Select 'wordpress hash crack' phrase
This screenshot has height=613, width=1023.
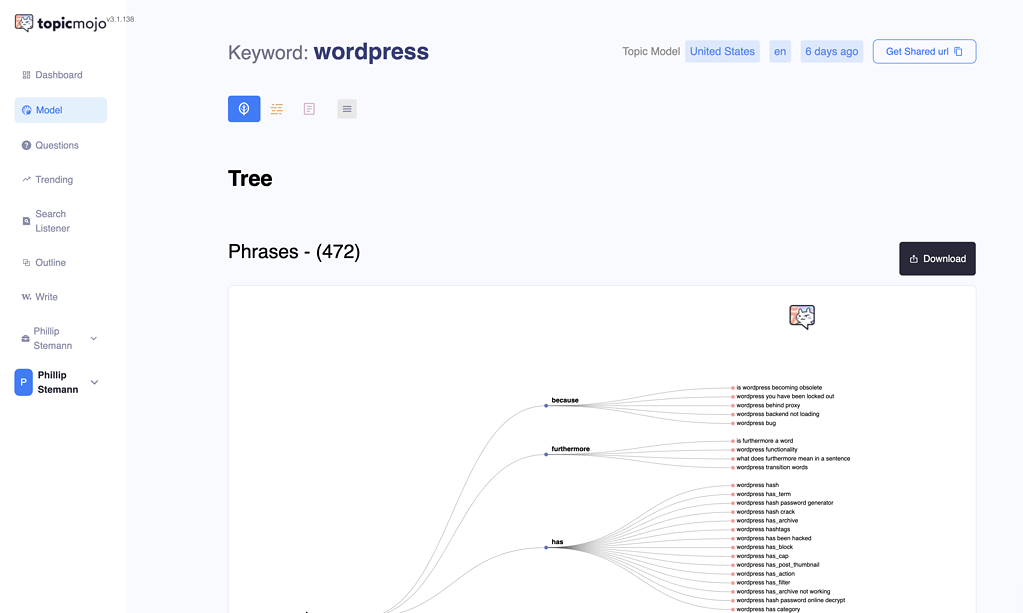pyautogui.click(x=765, y=512)
